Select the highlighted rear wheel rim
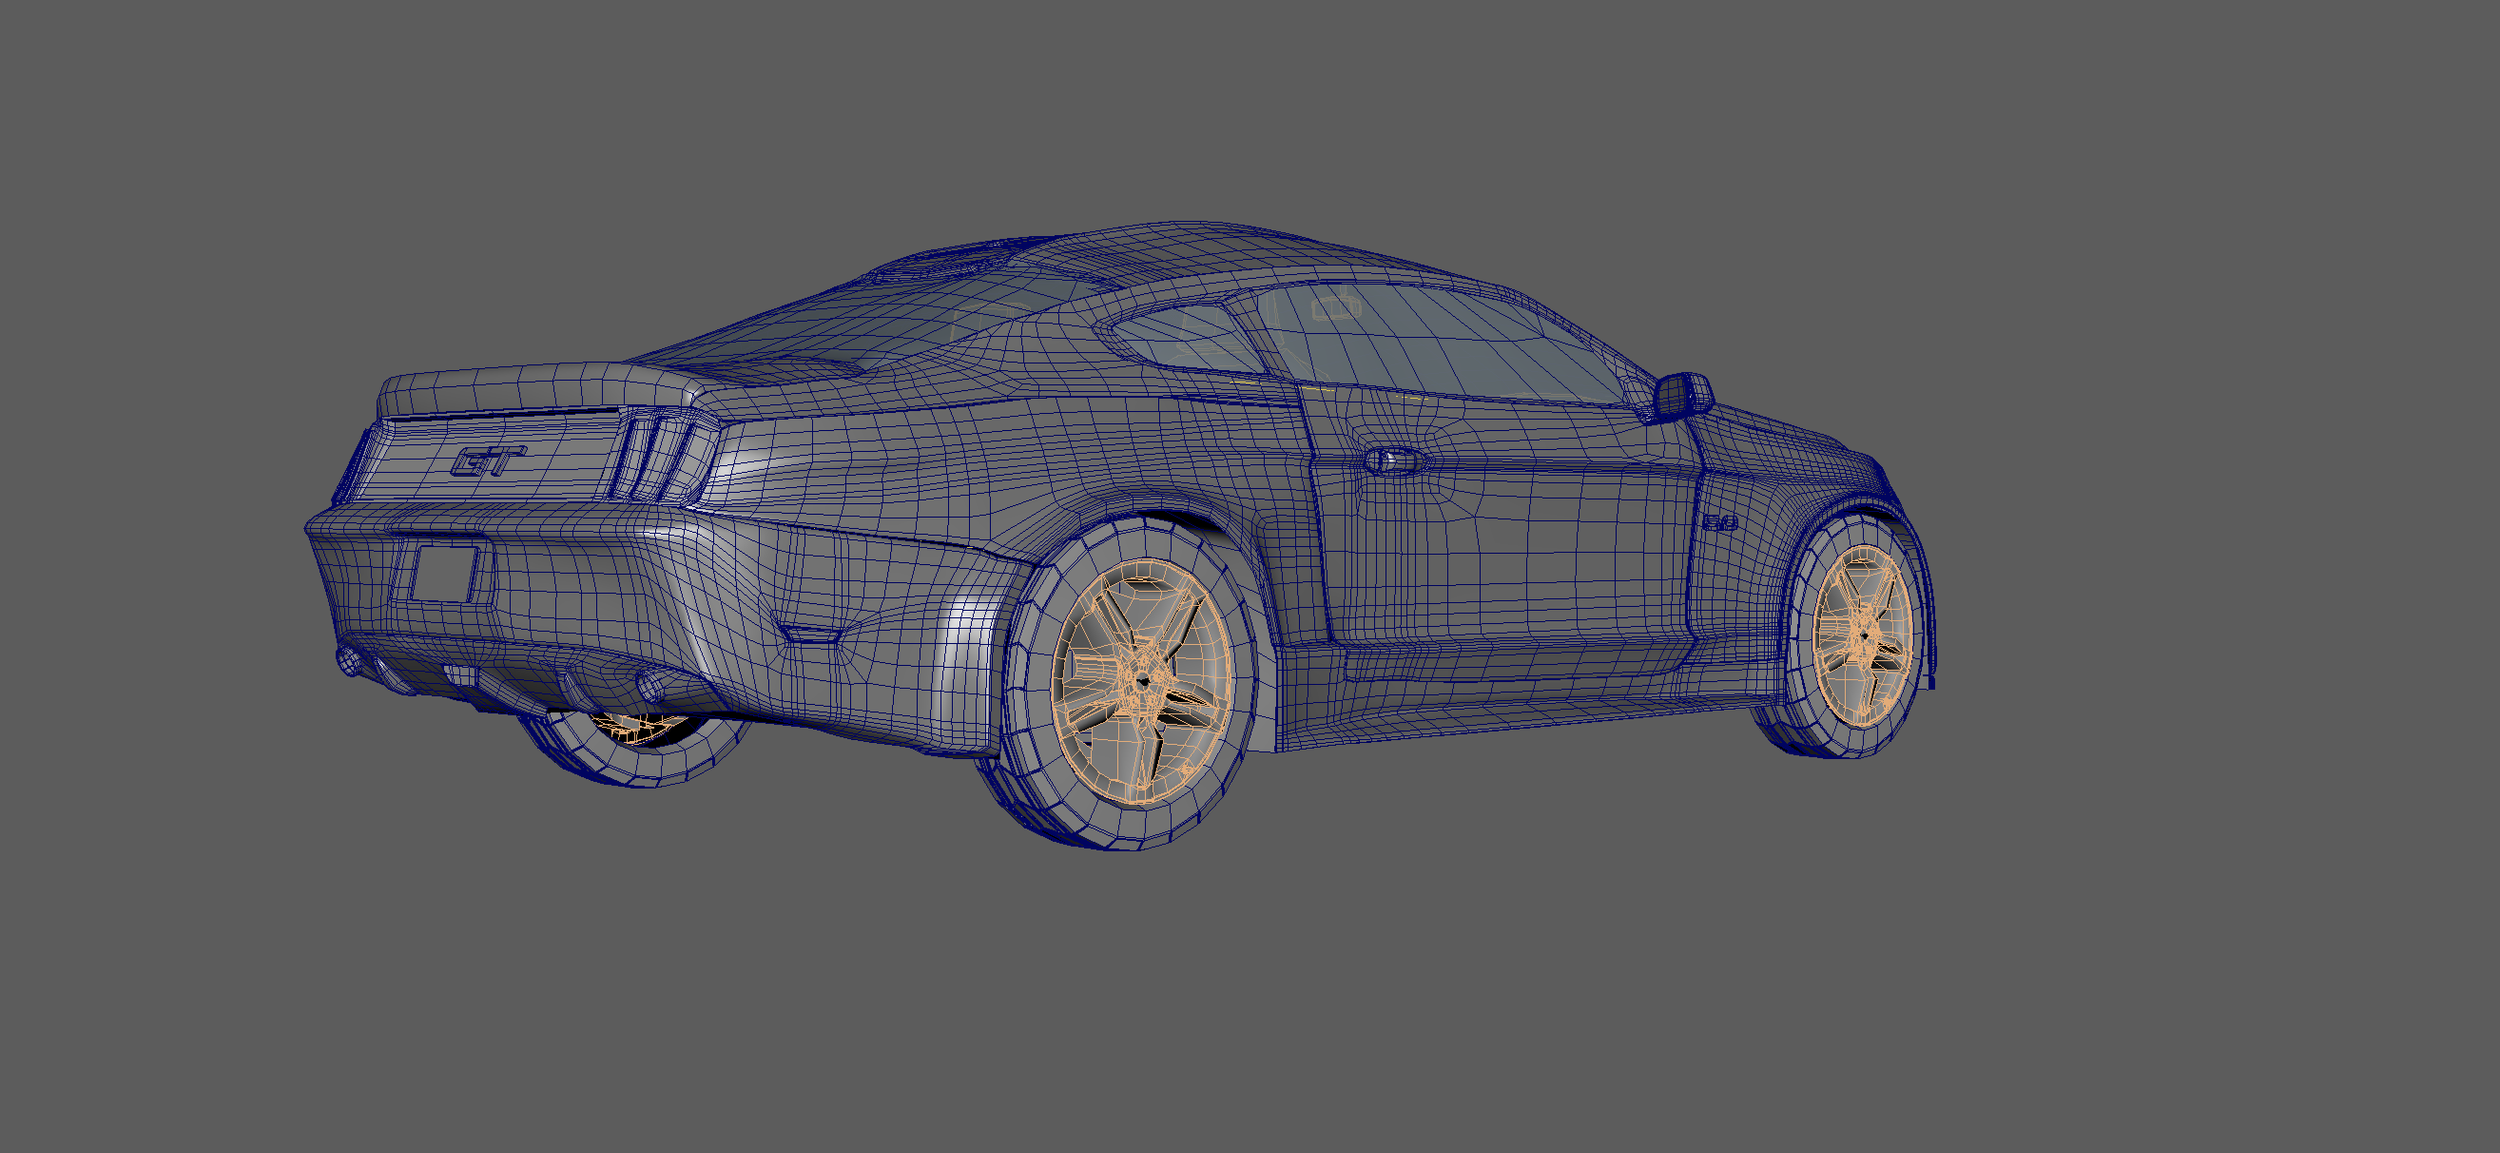The width and height of the screenshot is (2500, 1153). coord(1142,682)
